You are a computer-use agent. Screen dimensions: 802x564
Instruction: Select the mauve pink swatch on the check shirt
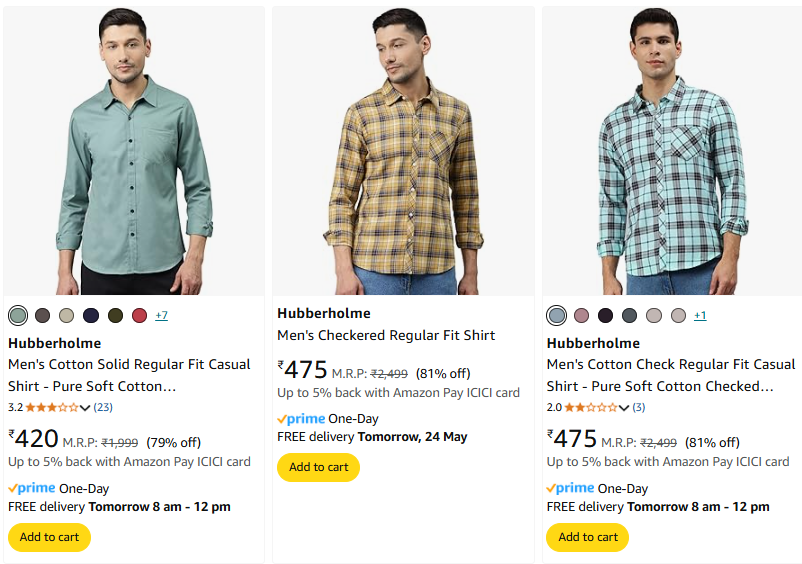pyautogui.click(x=581, y=316)
